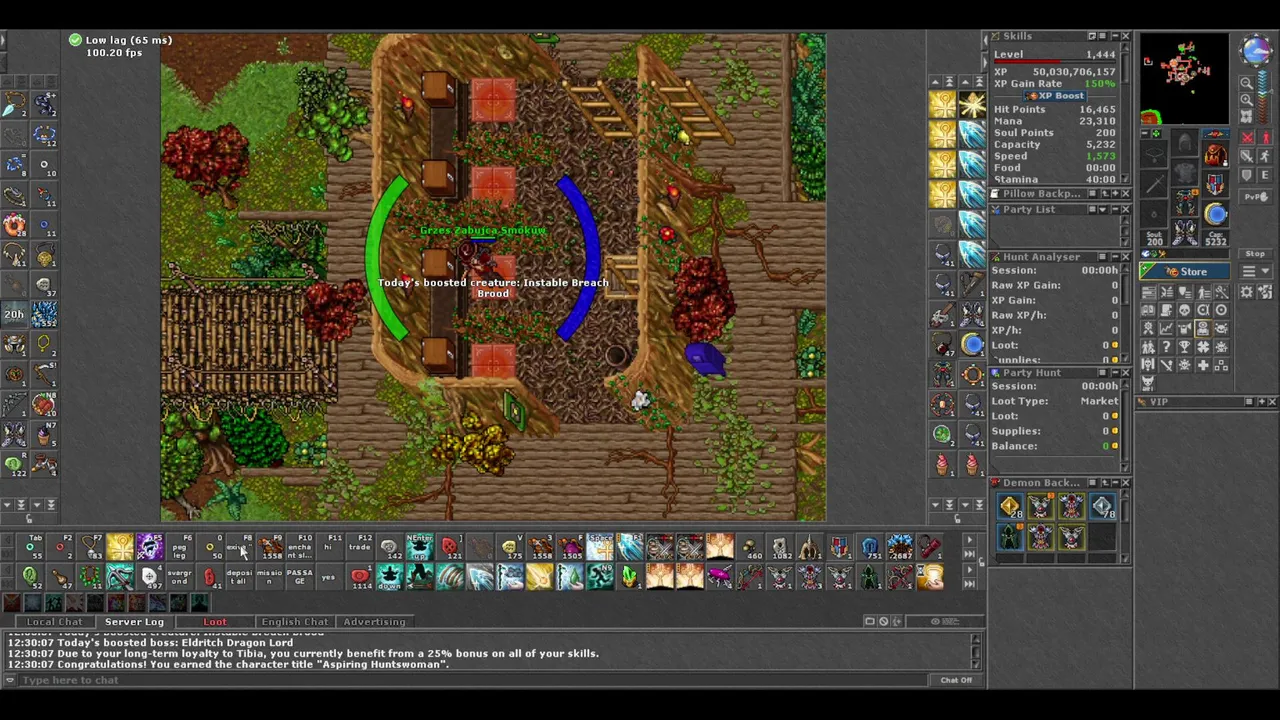Screen dimensions: 1280x720
Task: Open the Store
Action: tap(1185, 271)
